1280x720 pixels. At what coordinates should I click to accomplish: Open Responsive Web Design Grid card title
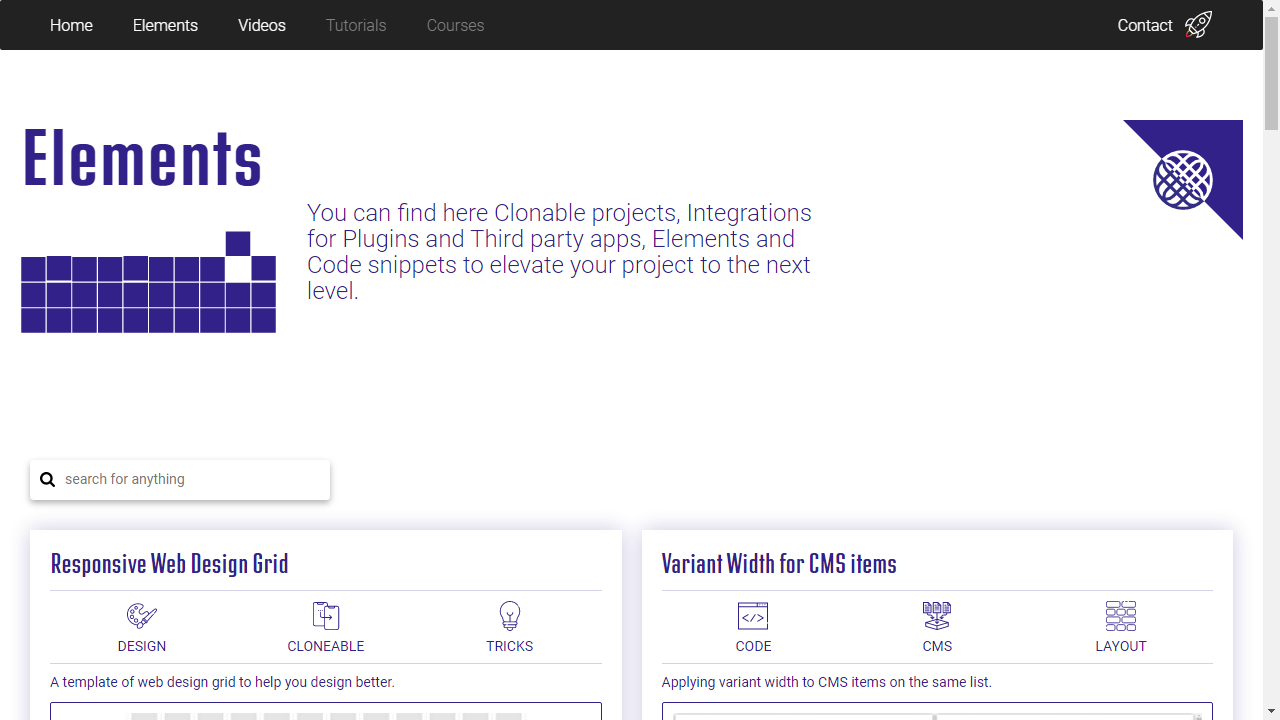click(169, 564)
